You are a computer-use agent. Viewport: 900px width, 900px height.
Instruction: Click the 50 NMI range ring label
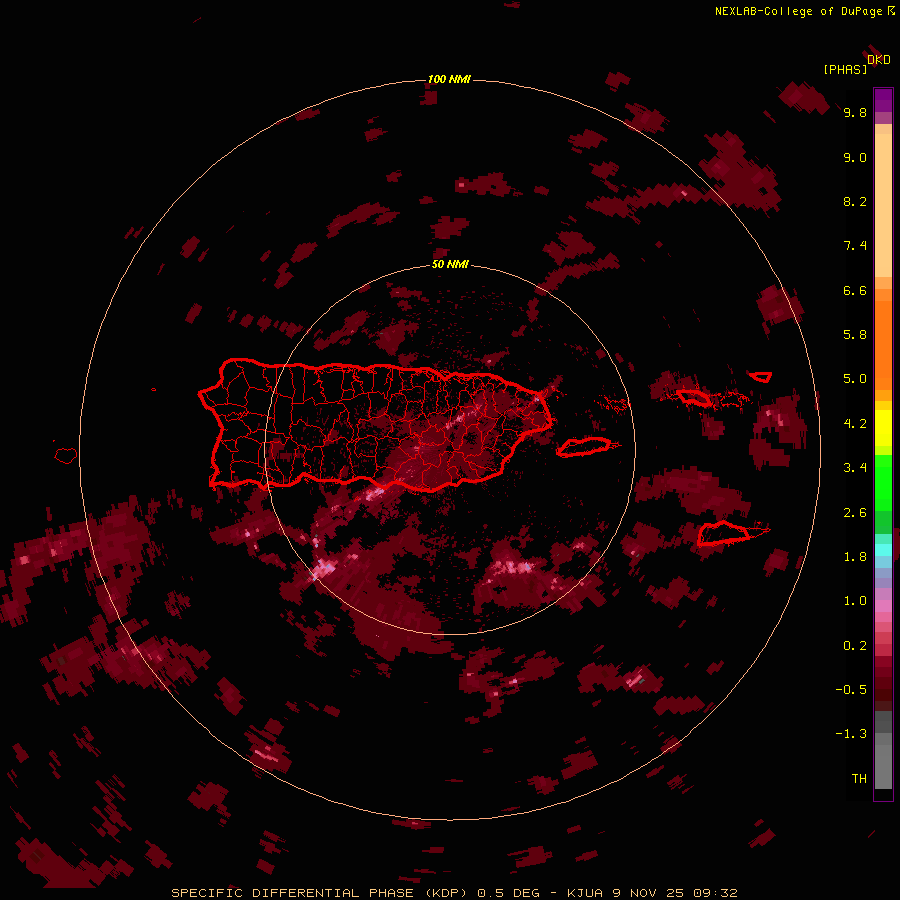pos(450,264)
